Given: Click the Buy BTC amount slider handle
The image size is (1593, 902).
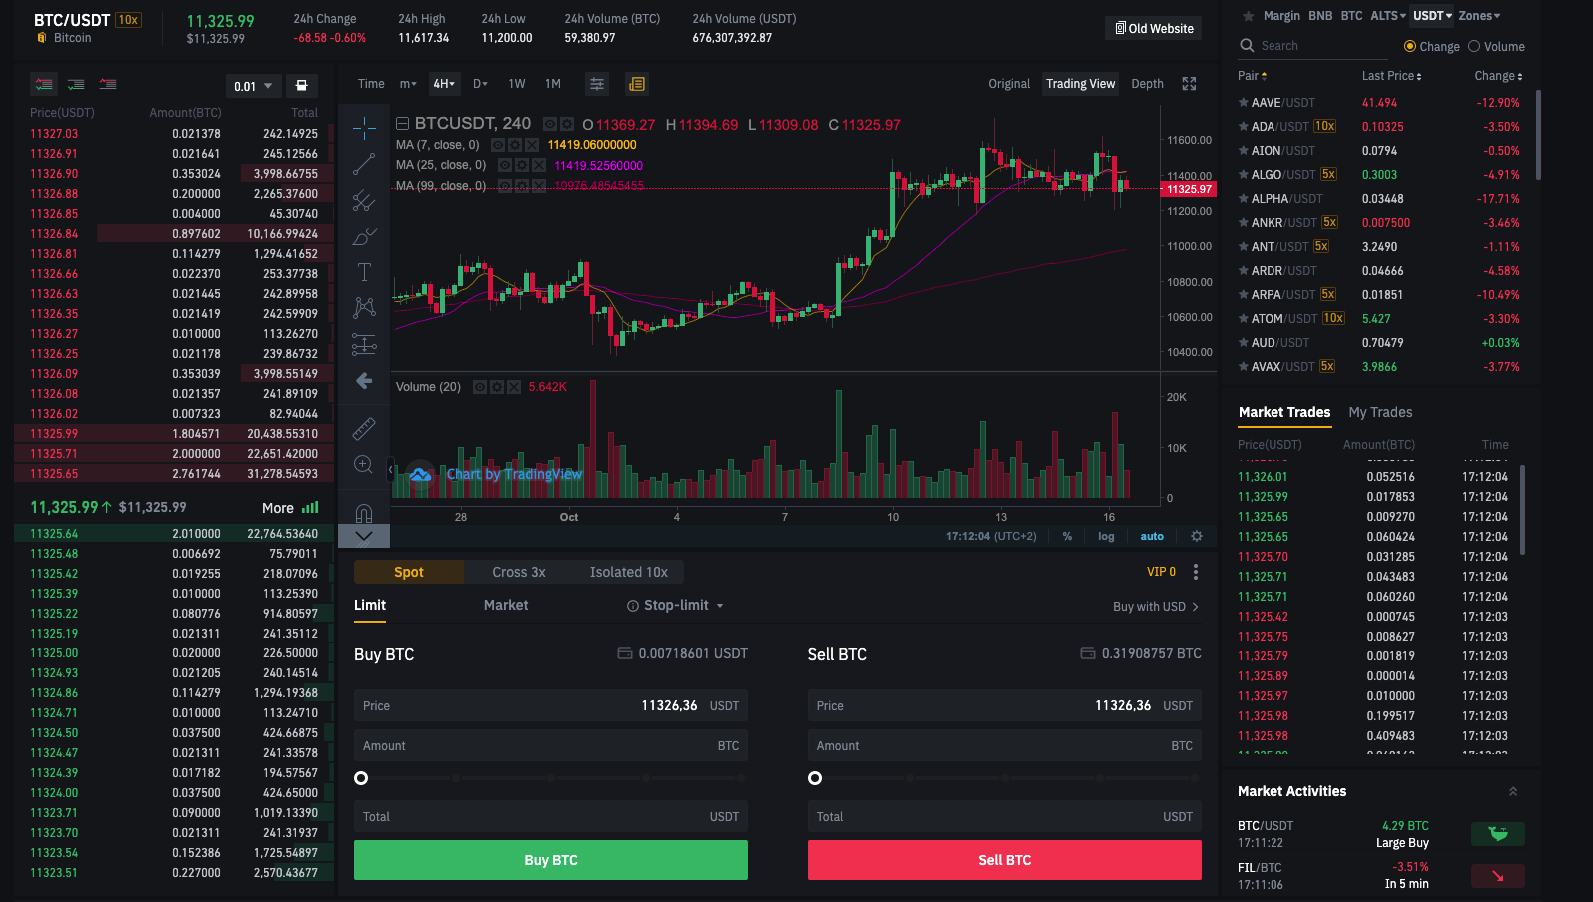Looking at the screenshot, I should tap(361, 778).
